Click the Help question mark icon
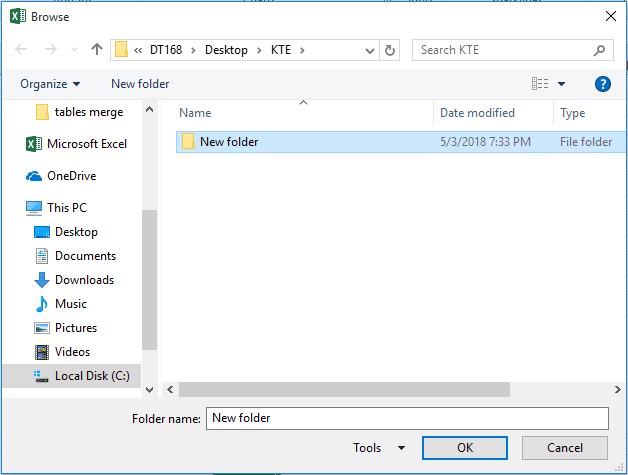This screenshot has width=628, height=475. pyautogui.click(x=602, y=84)
